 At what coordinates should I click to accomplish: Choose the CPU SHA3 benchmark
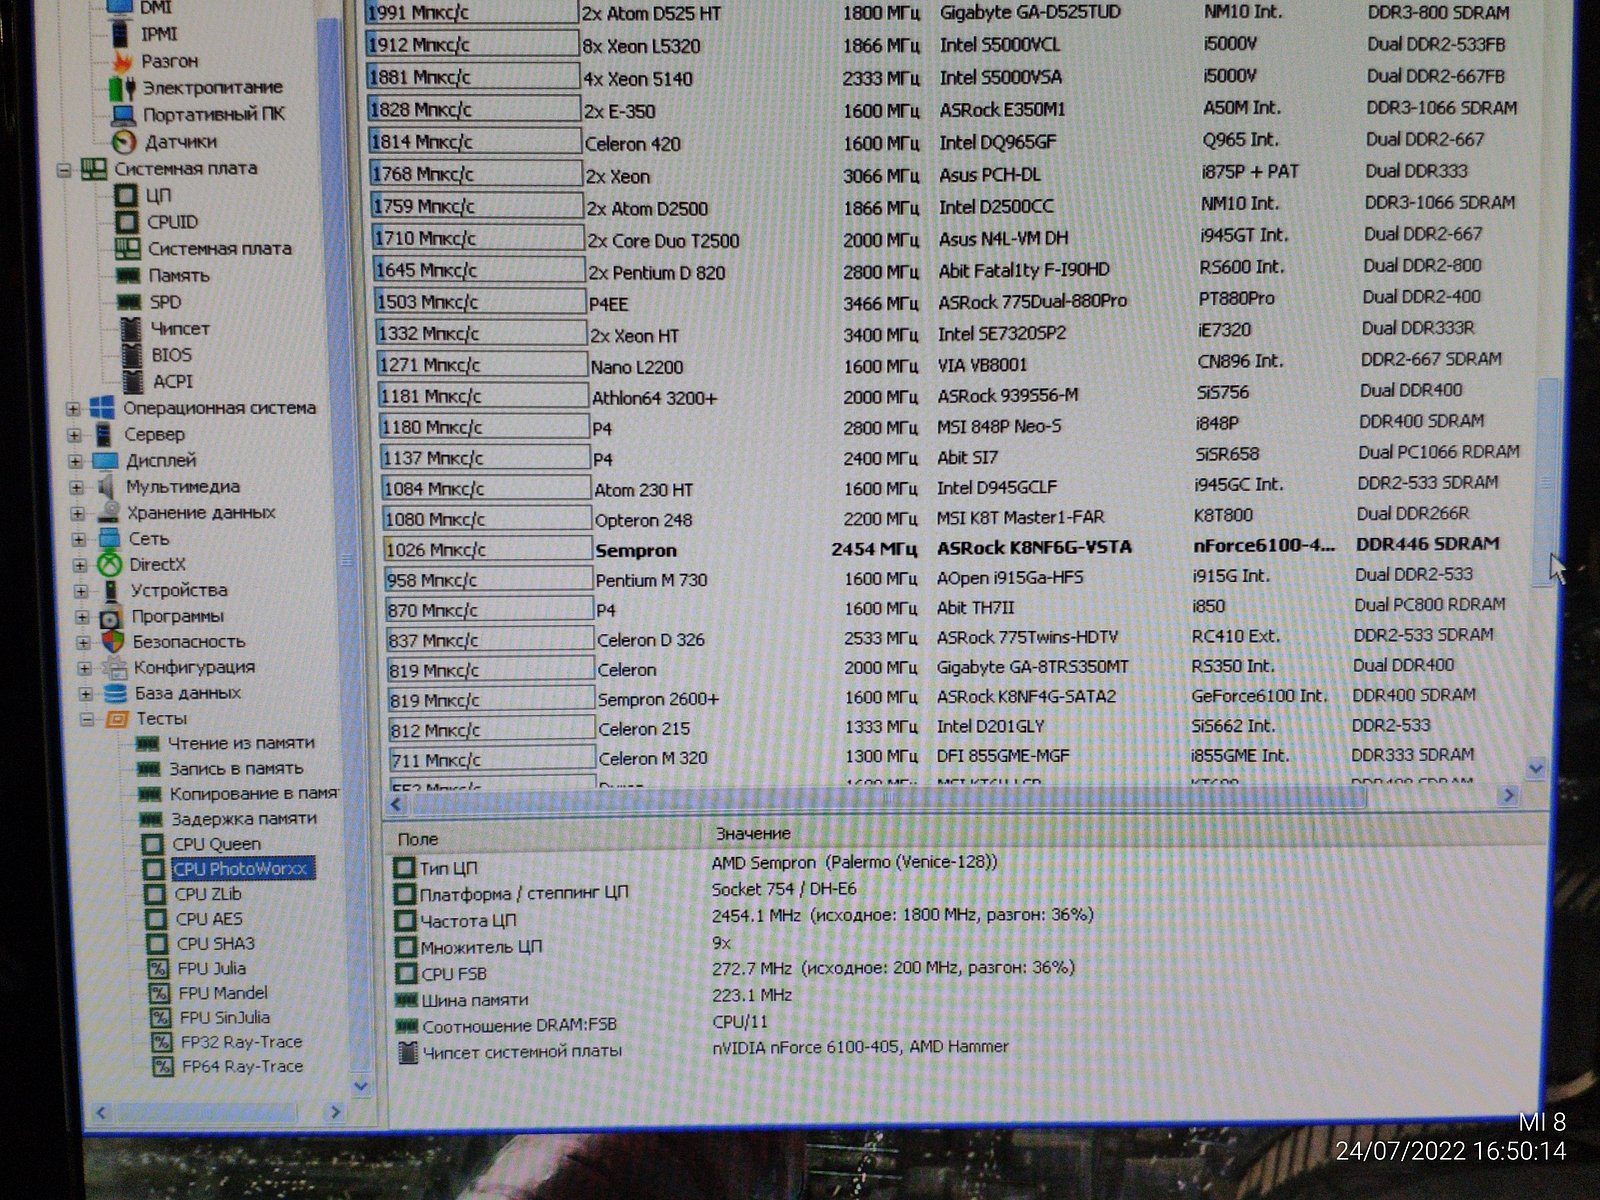[x=216, y=944]
